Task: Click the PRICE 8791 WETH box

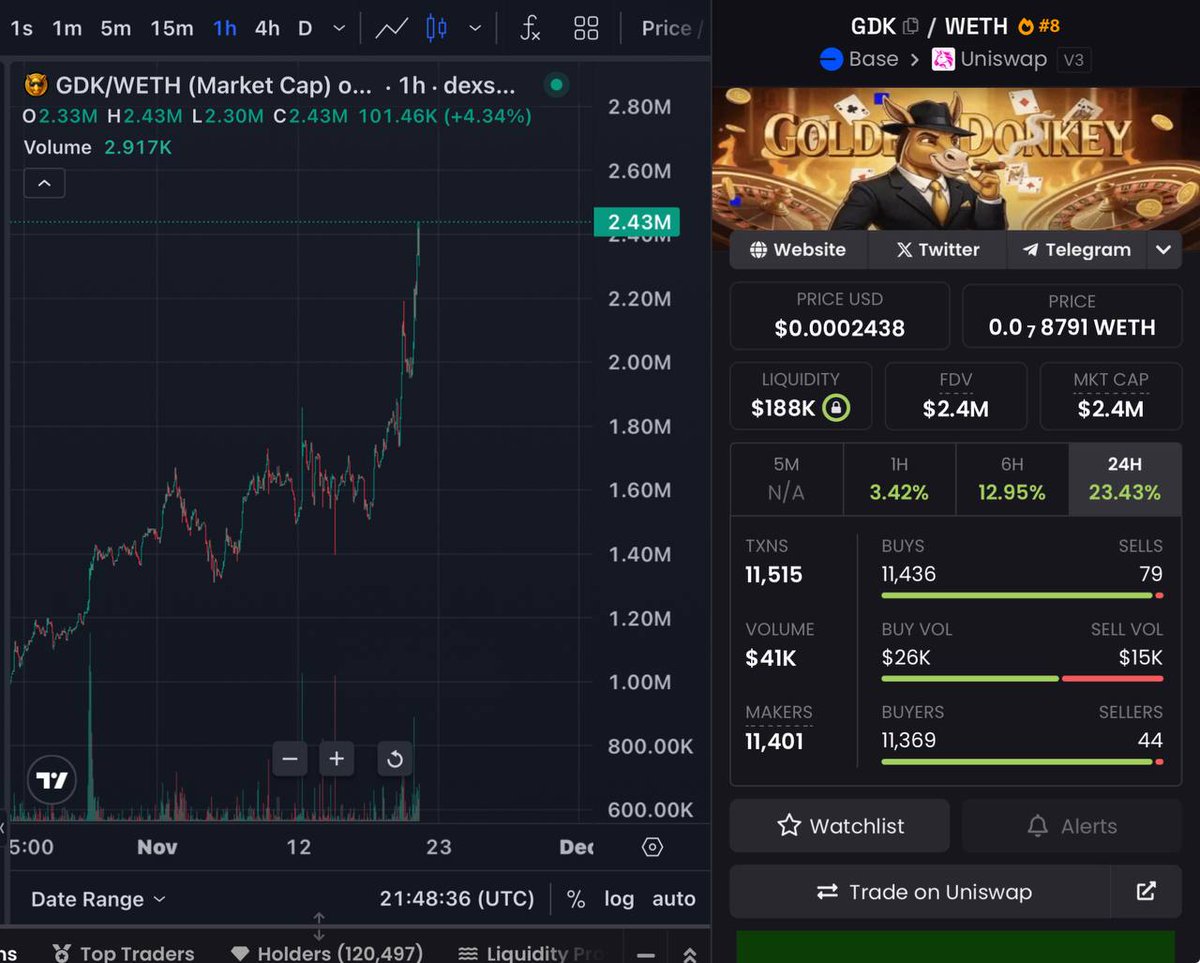Action: pyautogui.click(x=1072, y=315)
